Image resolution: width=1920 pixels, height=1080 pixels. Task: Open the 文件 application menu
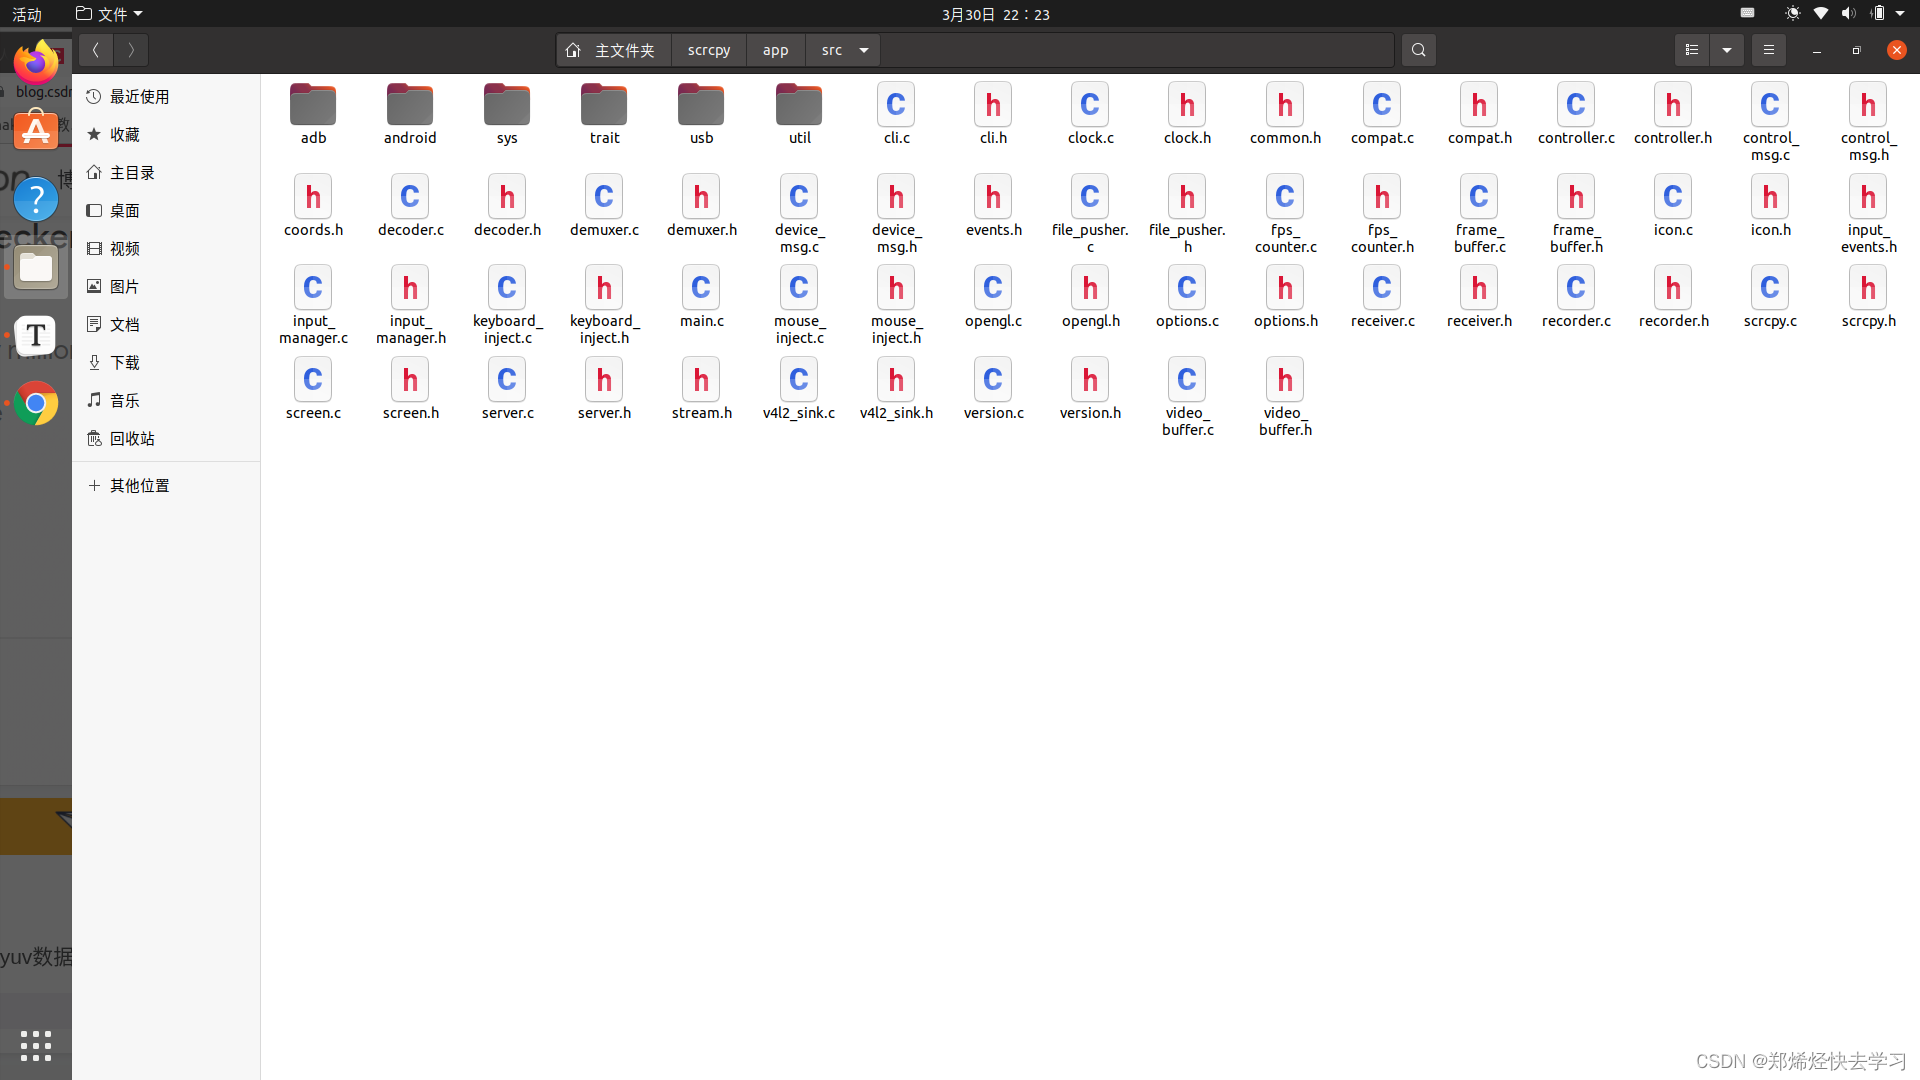pyautogui.click(x=109, y=14)
